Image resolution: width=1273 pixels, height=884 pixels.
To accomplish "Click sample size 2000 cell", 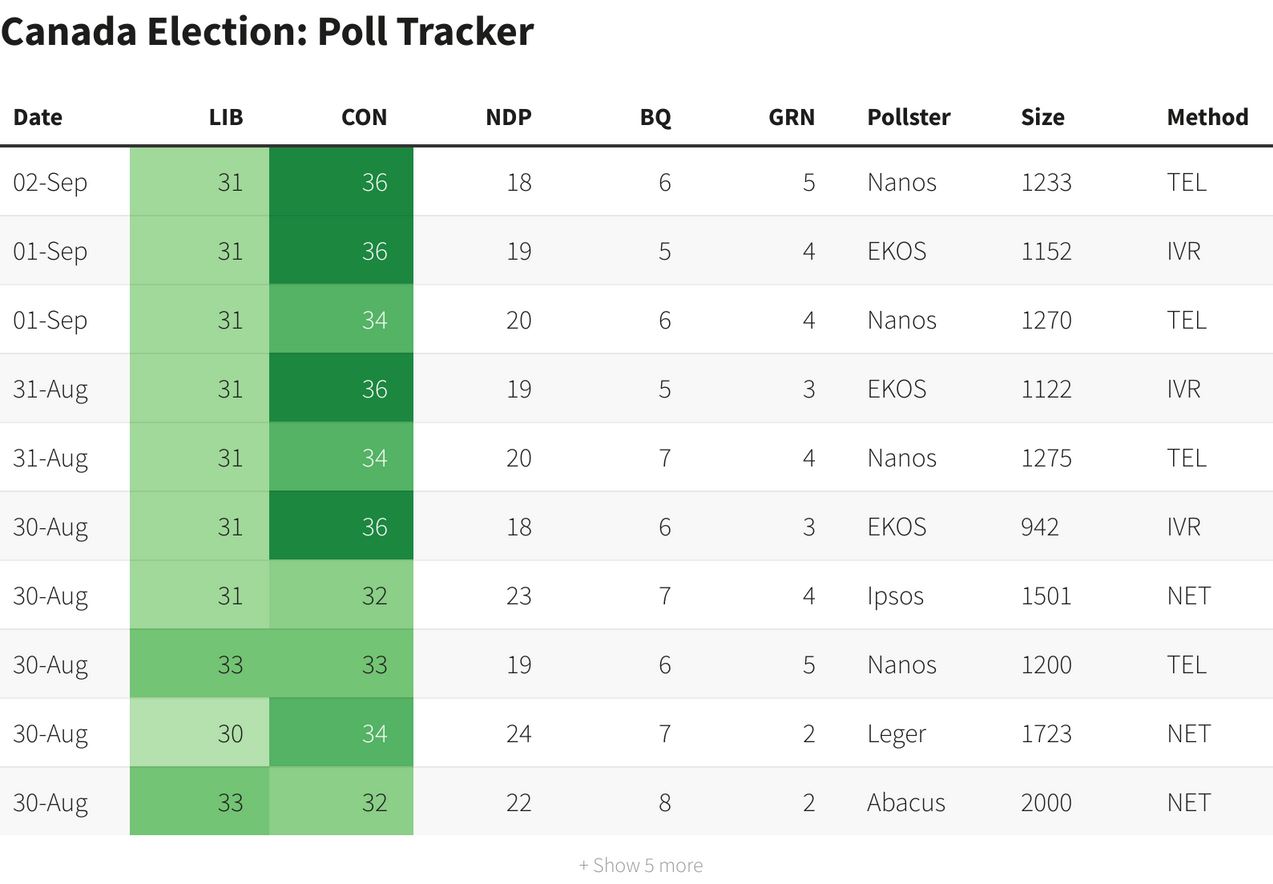I will [1046, 803].
